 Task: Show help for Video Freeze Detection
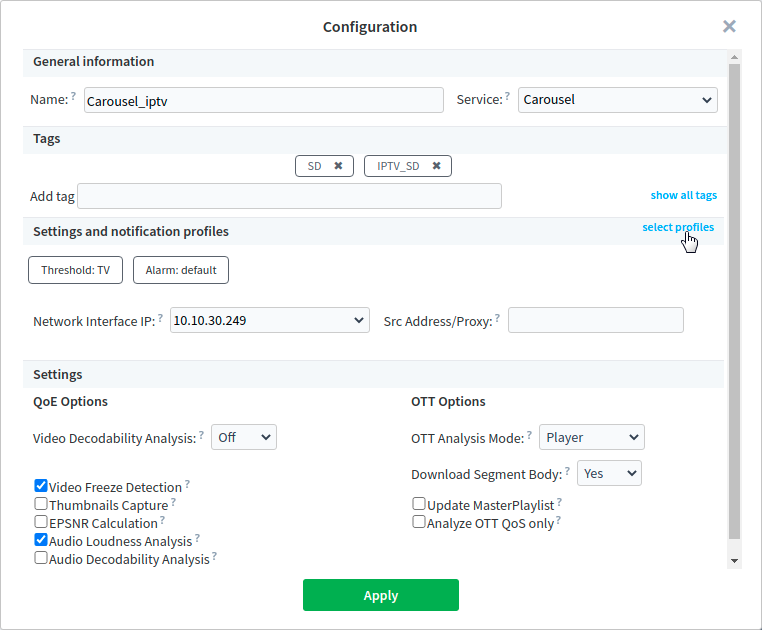pos(187,483)
